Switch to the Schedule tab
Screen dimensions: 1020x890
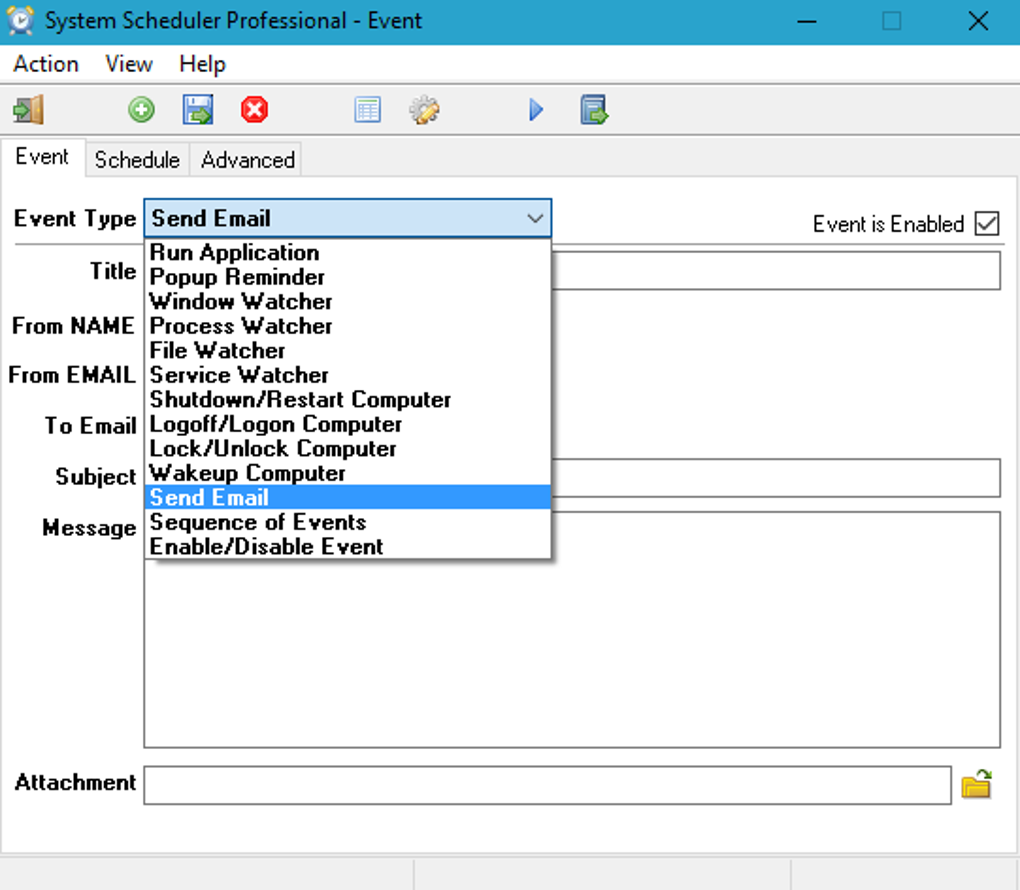137,159
